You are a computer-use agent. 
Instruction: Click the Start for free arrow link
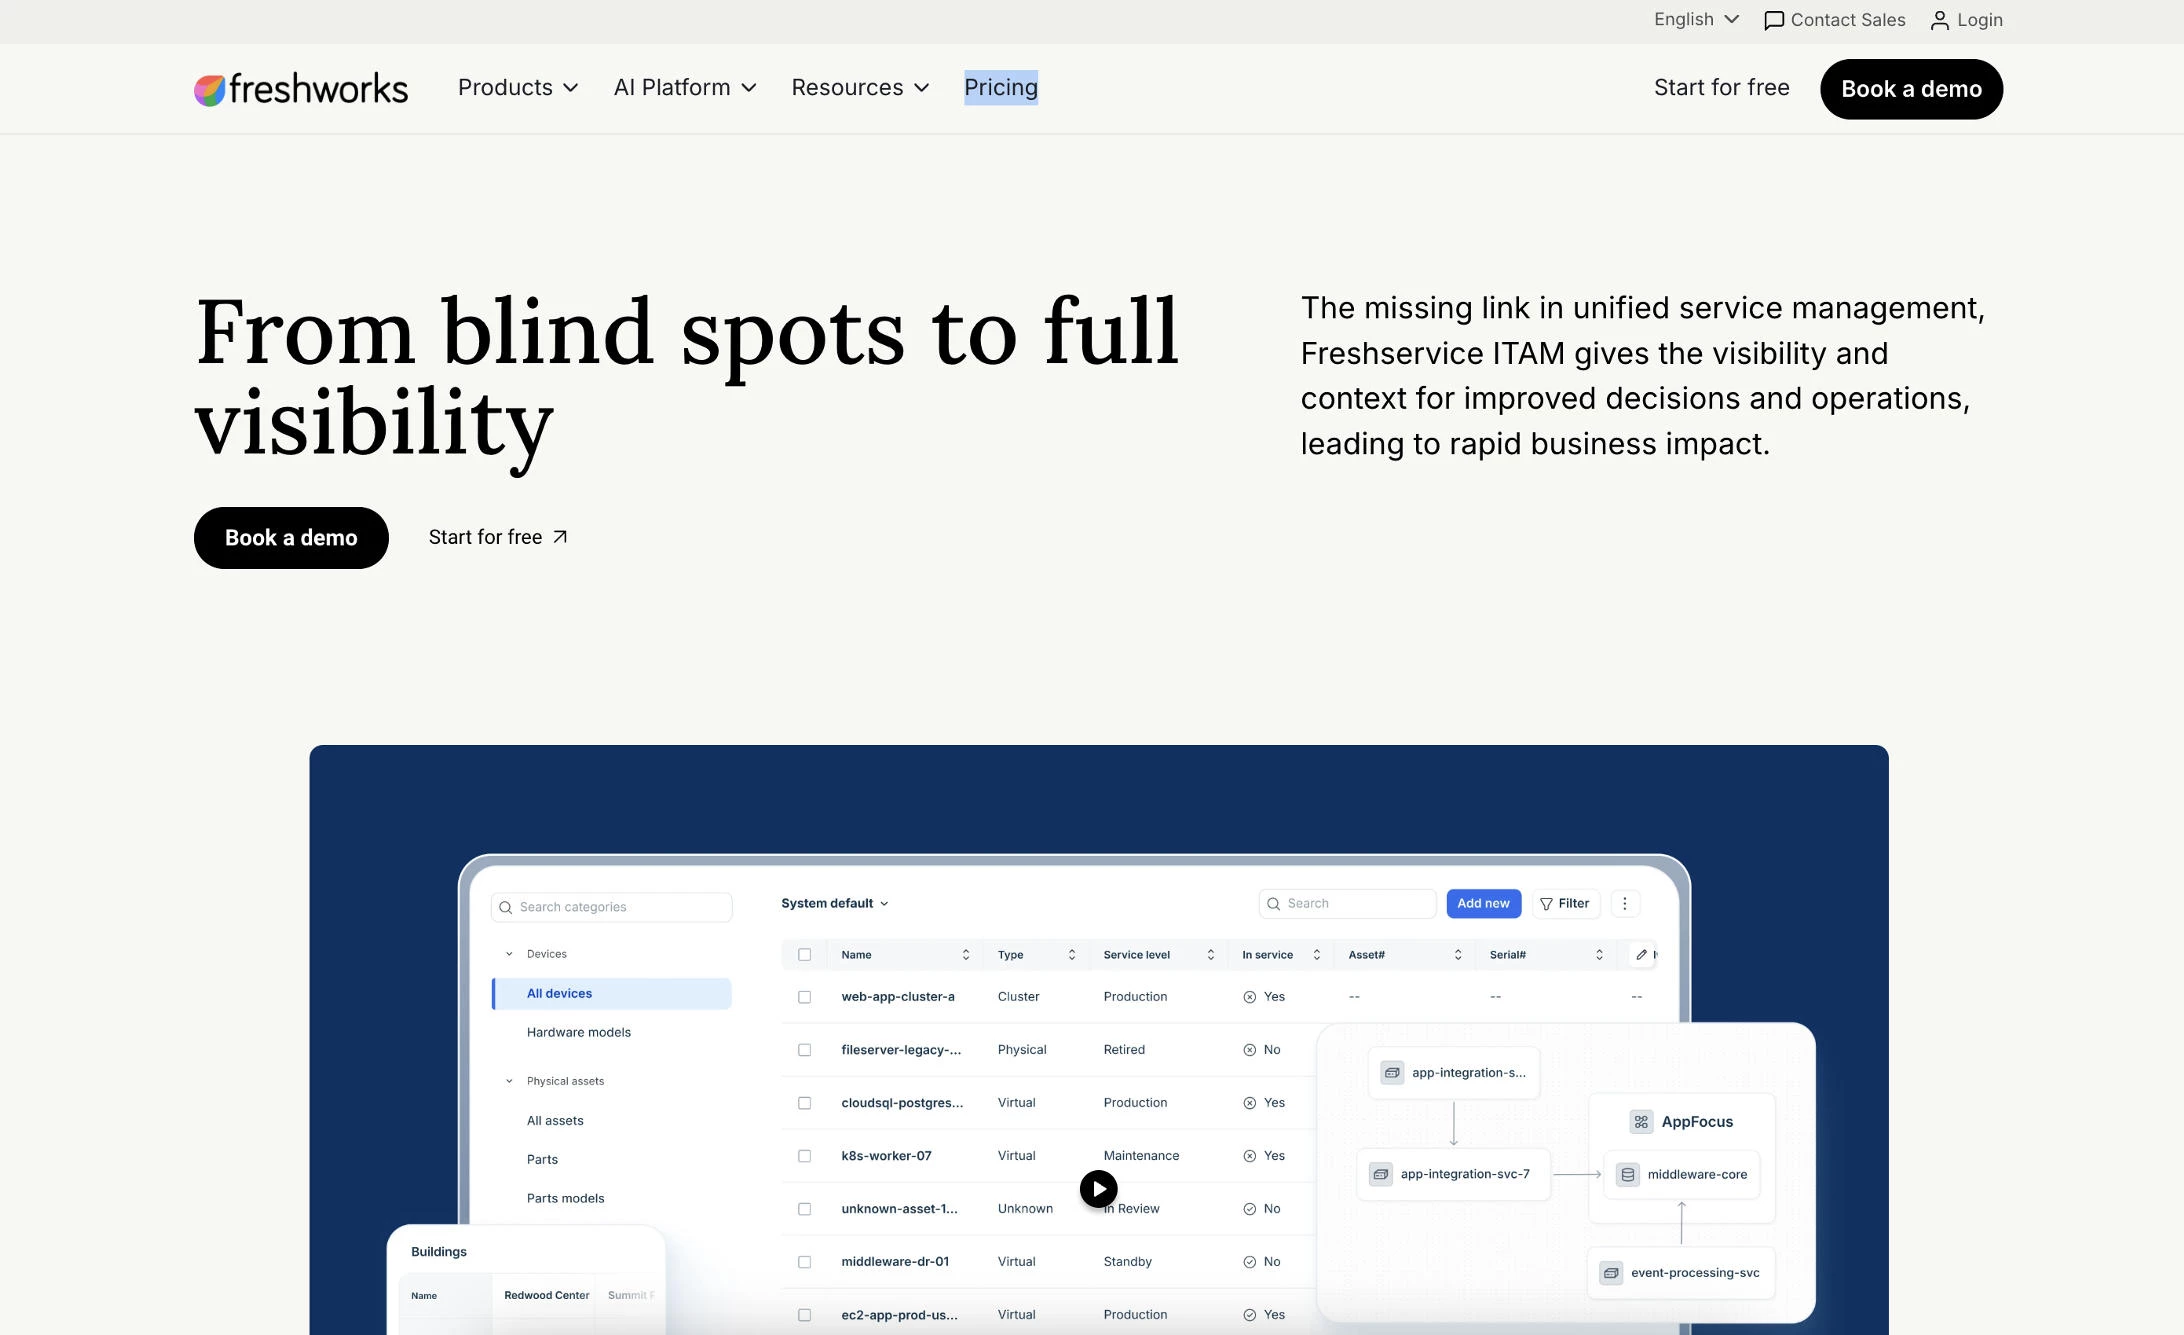click(498, 537)
